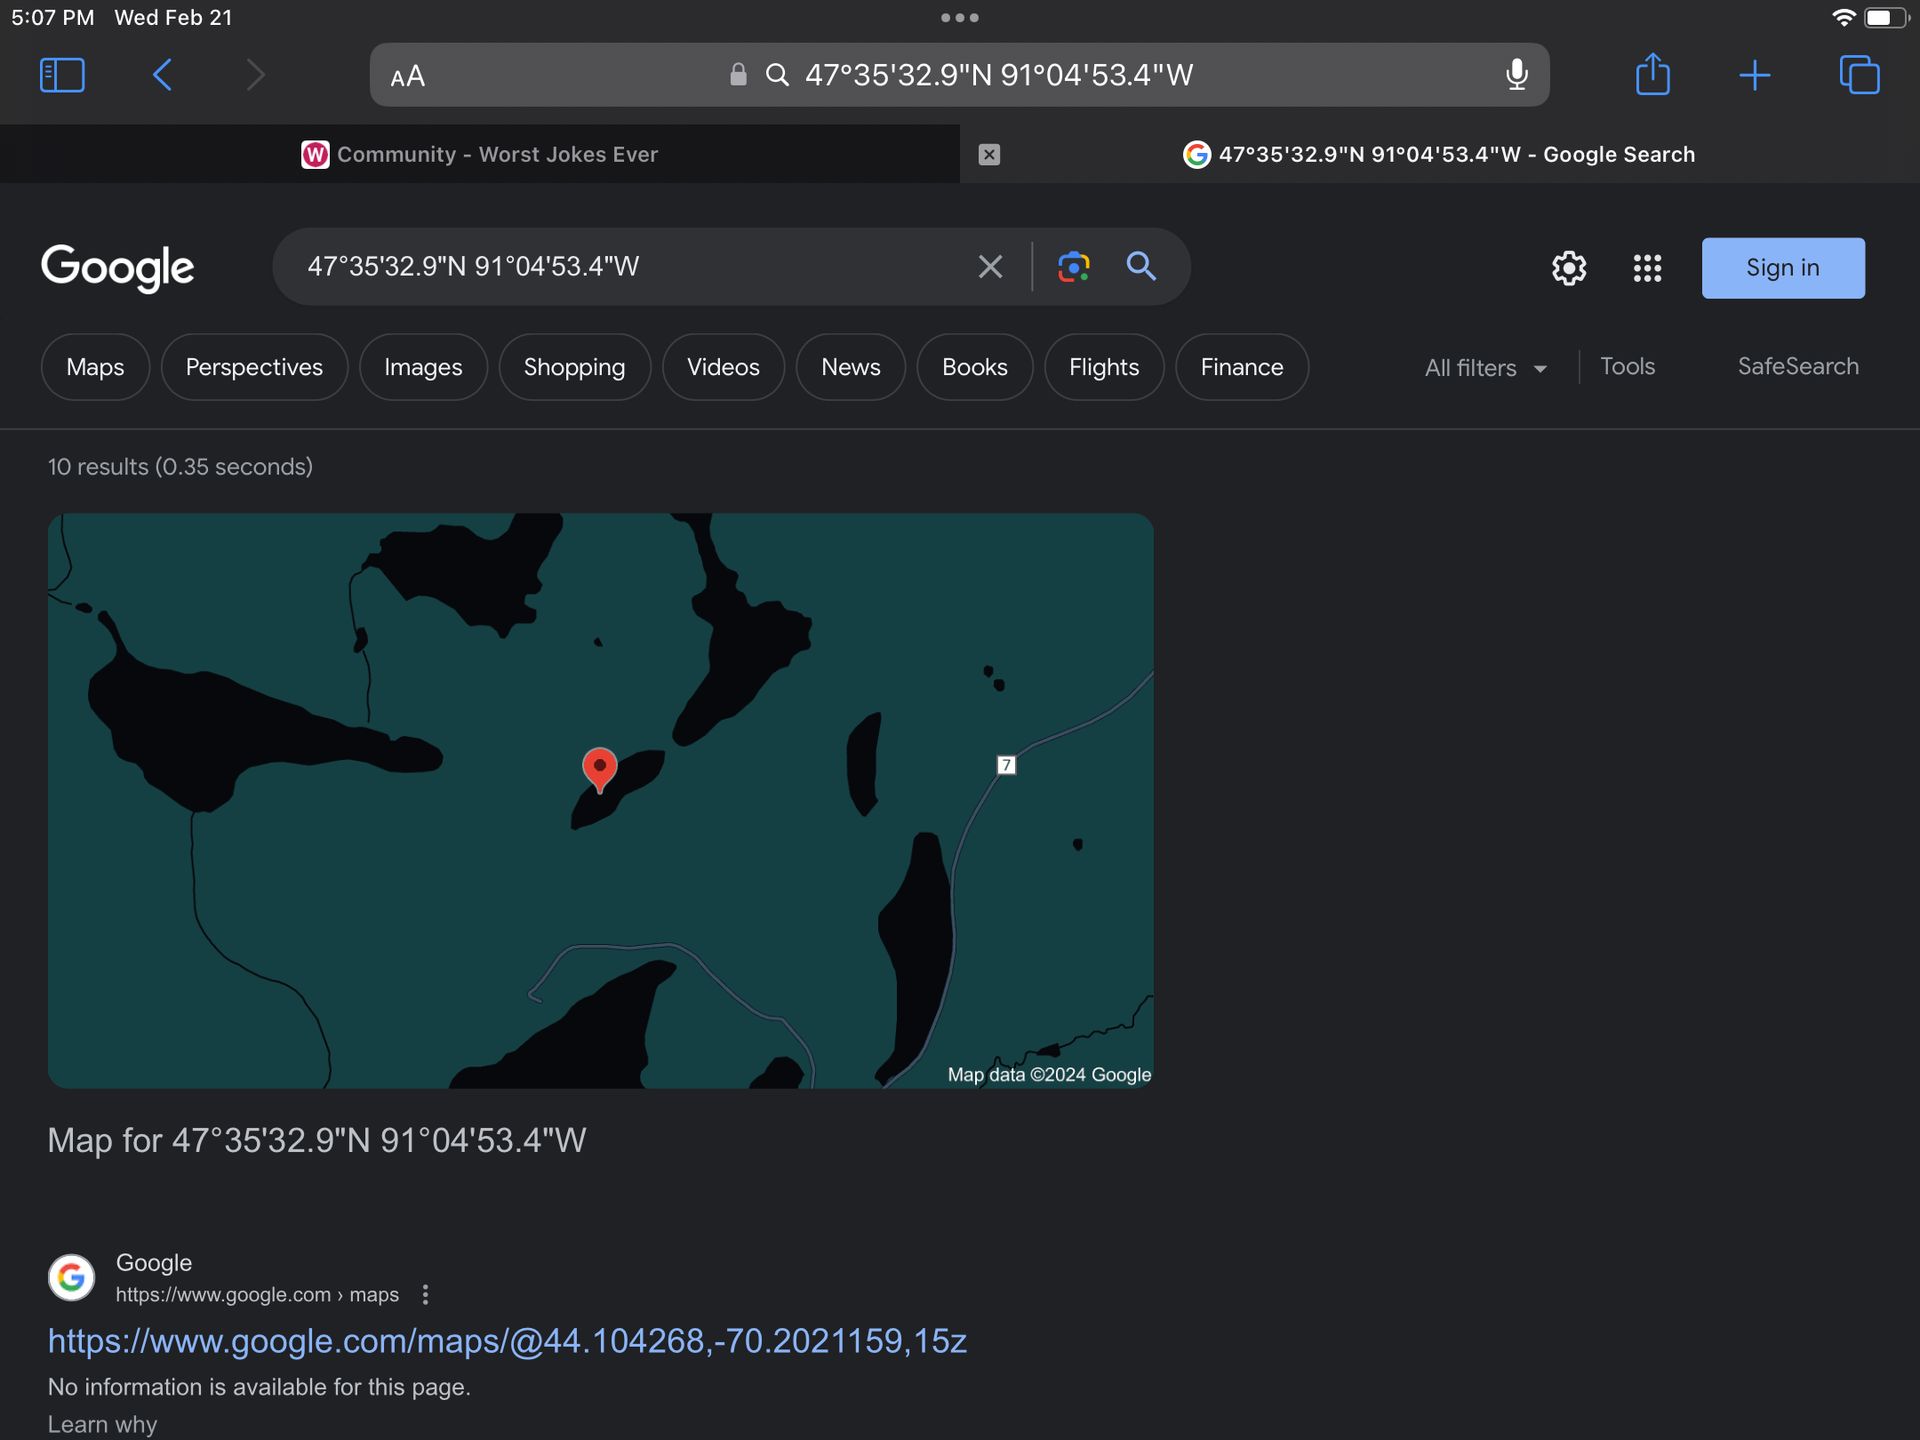Tap the red pin on map

599,768
